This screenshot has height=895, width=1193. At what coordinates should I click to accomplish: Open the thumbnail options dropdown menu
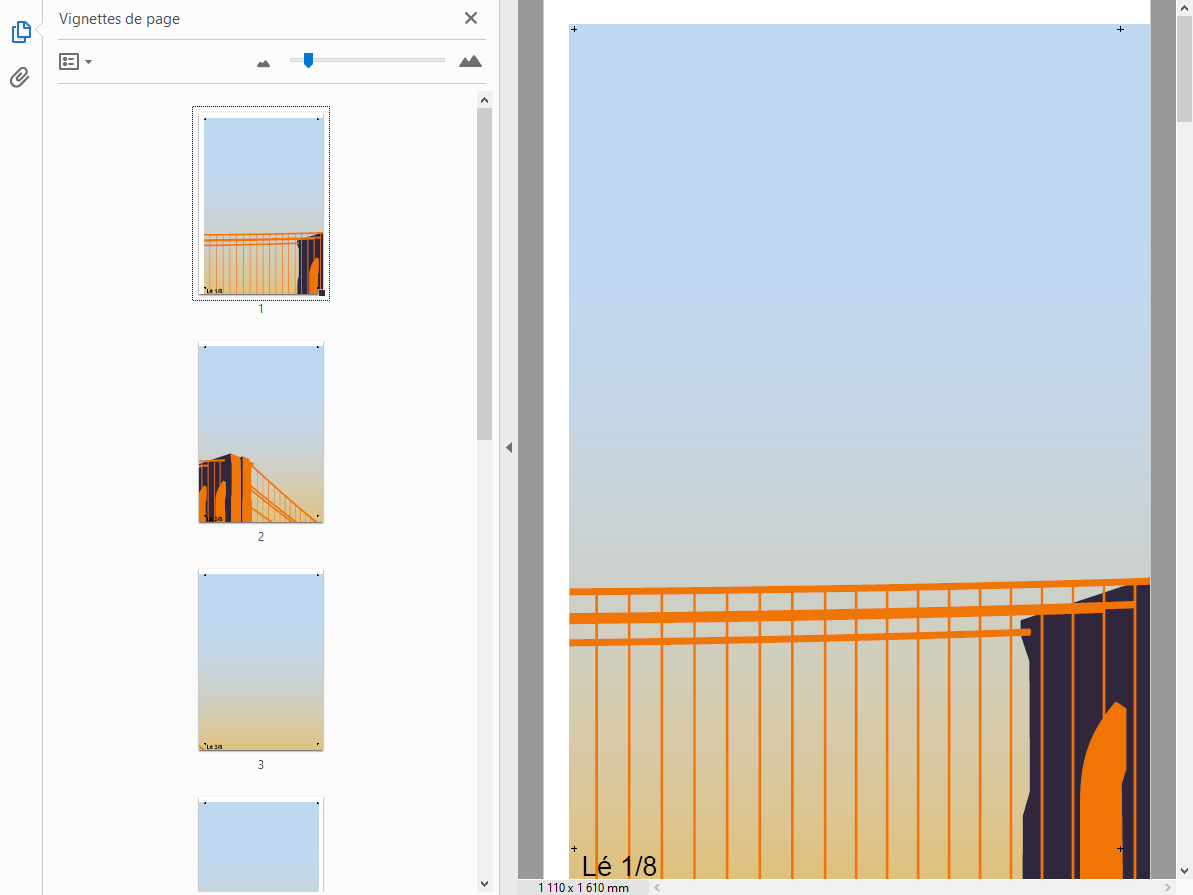[75, 62]
